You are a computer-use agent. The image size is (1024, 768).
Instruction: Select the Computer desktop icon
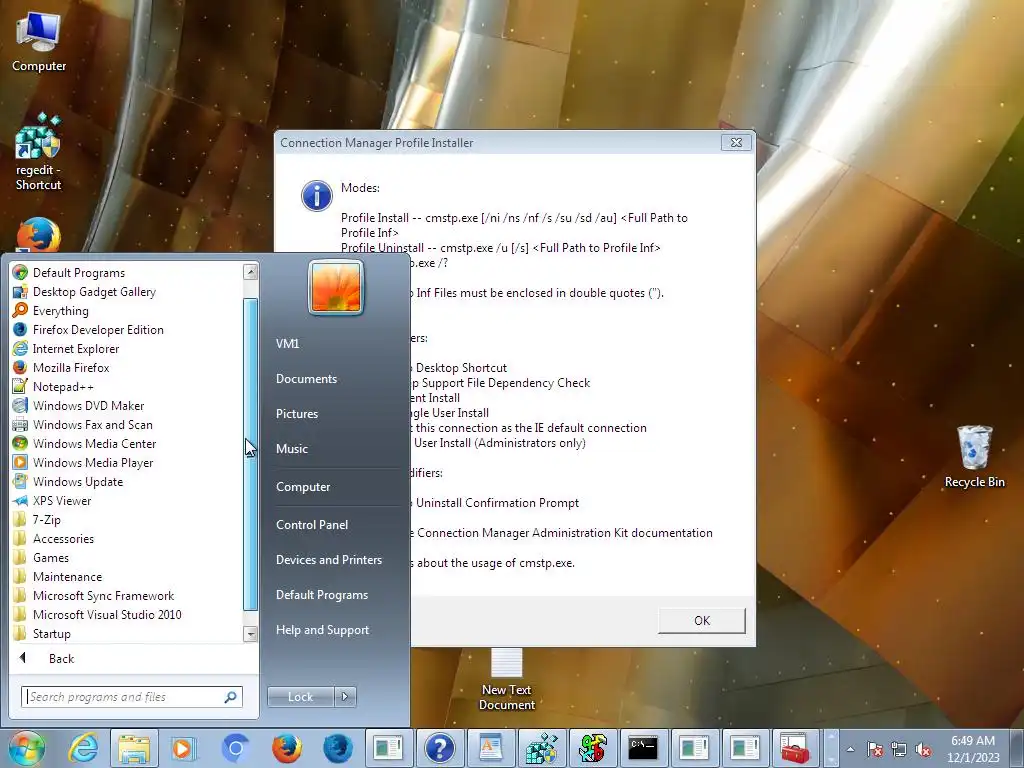tap(39, 40)
